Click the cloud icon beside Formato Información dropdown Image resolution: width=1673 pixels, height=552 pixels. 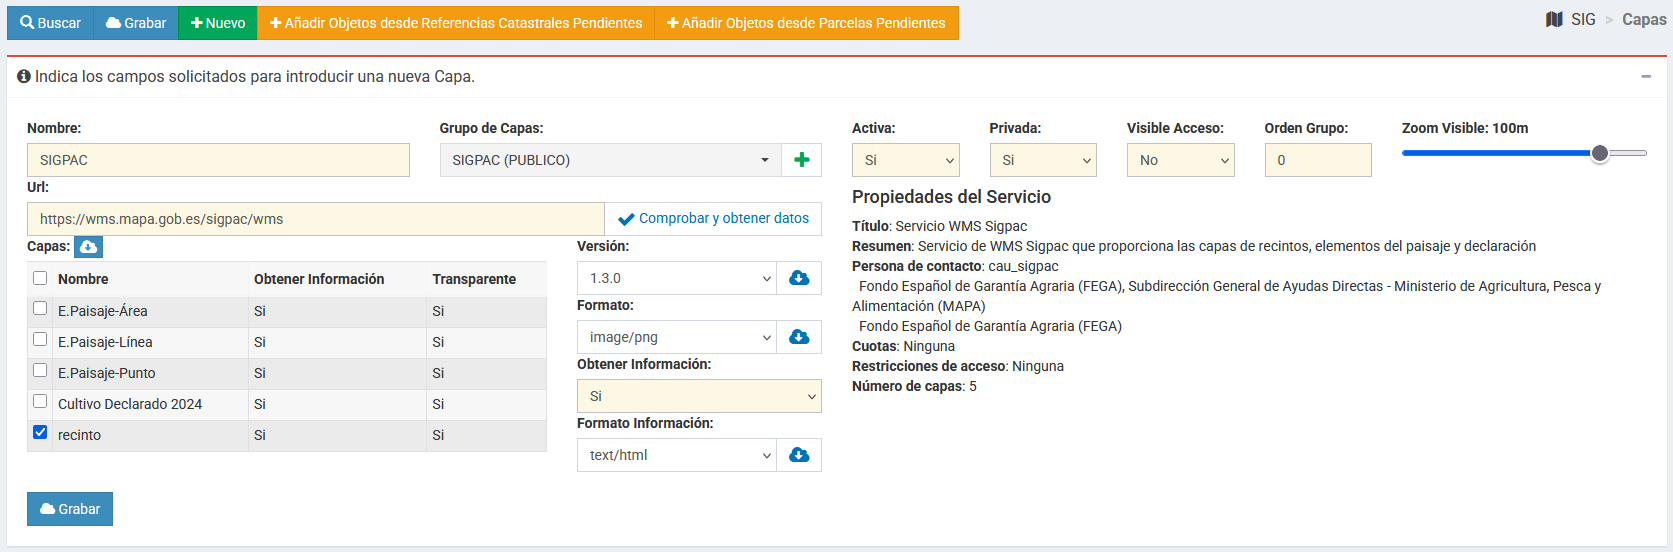[799, 455]
